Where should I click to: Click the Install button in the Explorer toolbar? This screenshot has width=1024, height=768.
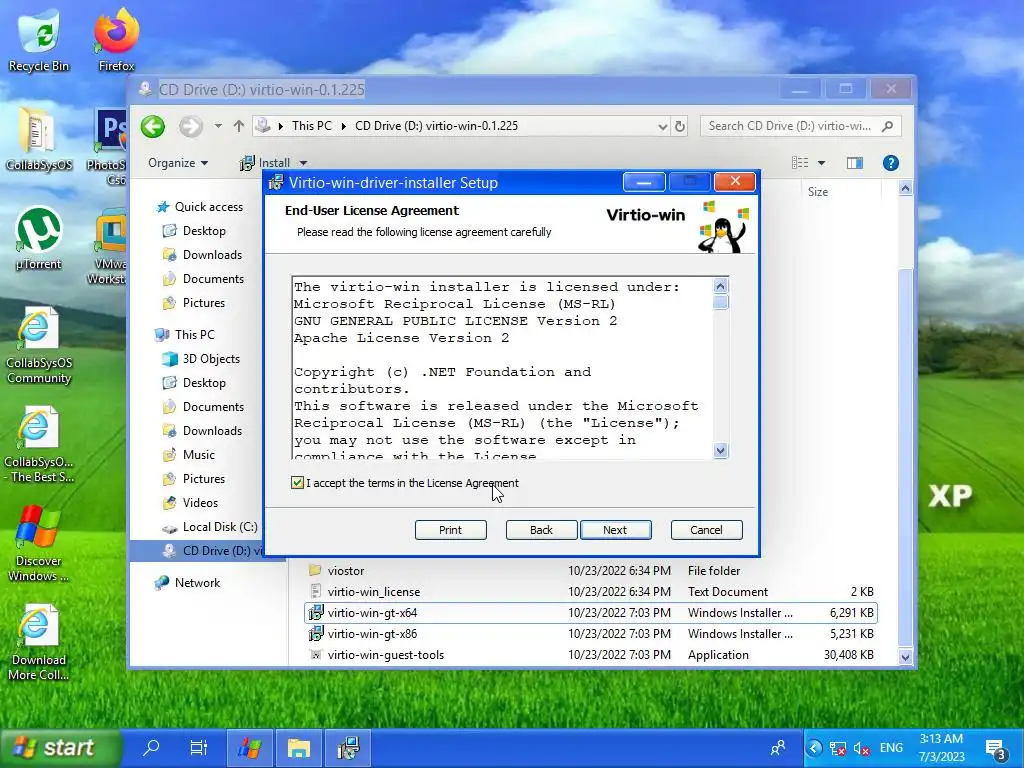pyautogui.click(x=265, y=163)
